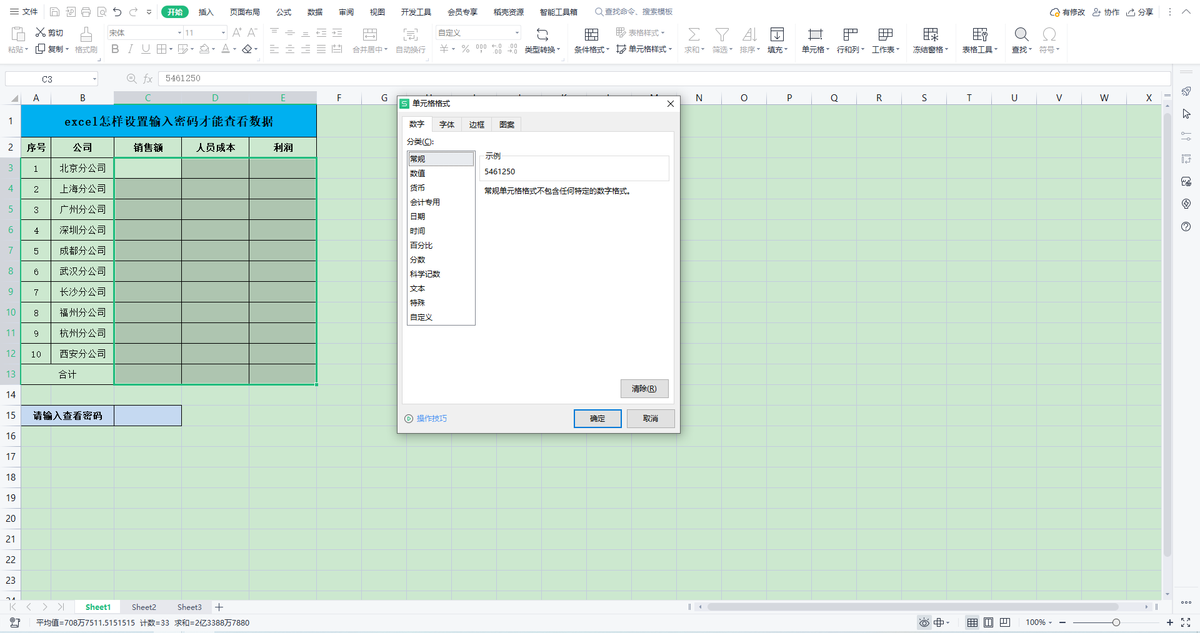Click the password input cell beside 请输入查看密码
1200x633 pixels.
(148, 415)
